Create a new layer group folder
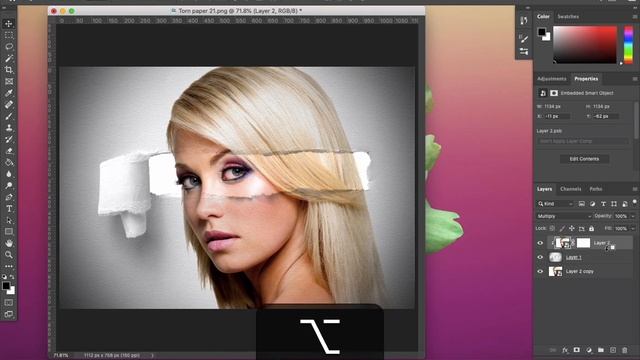This screenshot has height=360, width=640. [x=601, y=350]
